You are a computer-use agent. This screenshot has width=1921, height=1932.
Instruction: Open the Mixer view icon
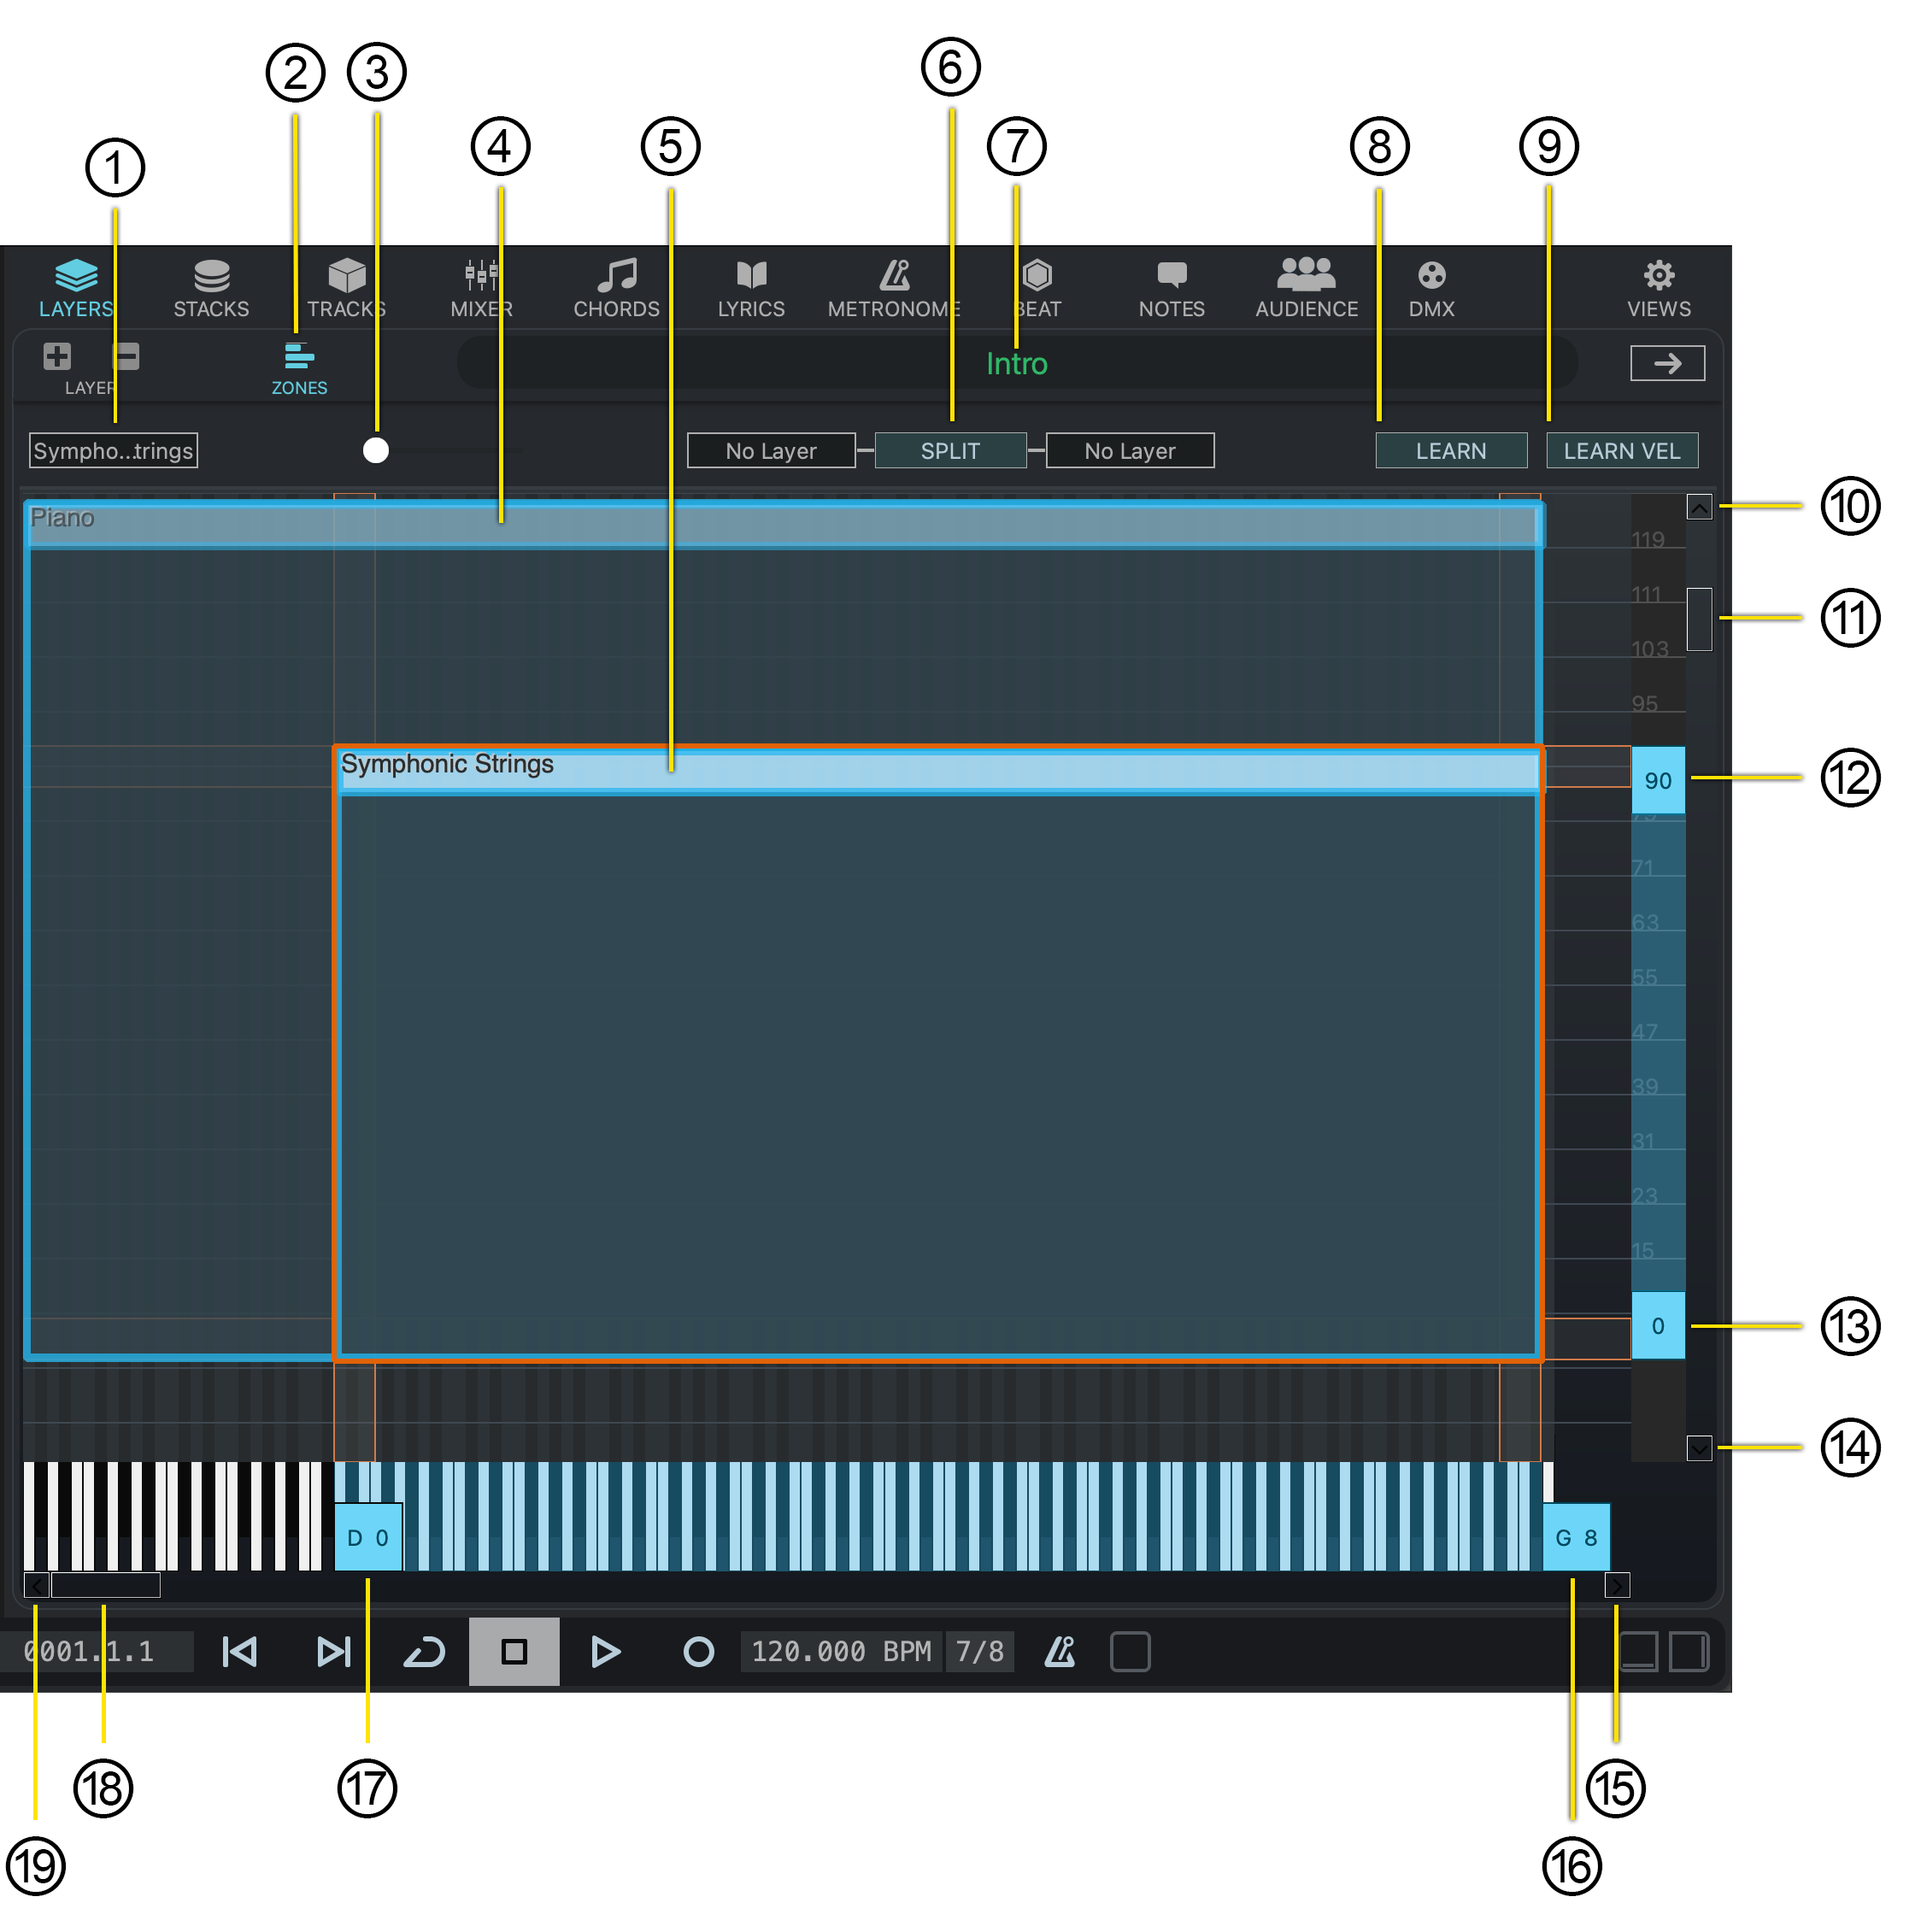(481, 277)
